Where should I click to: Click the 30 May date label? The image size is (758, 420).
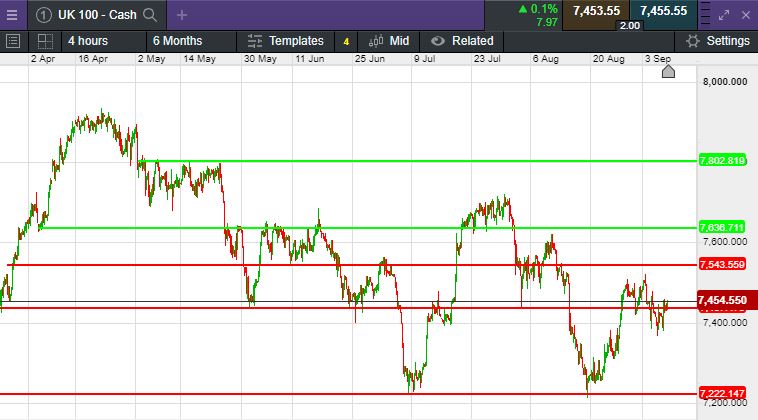tap(260, 59)
